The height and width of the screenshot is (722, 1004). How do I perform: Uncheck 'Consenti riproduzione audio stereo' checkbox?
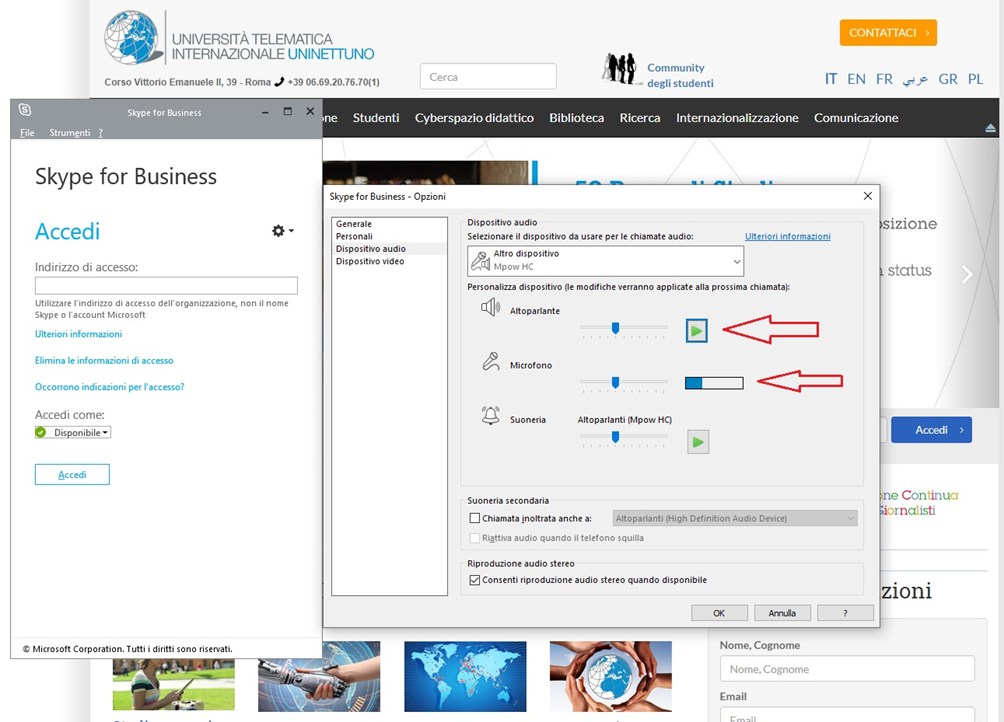(475, 580)
